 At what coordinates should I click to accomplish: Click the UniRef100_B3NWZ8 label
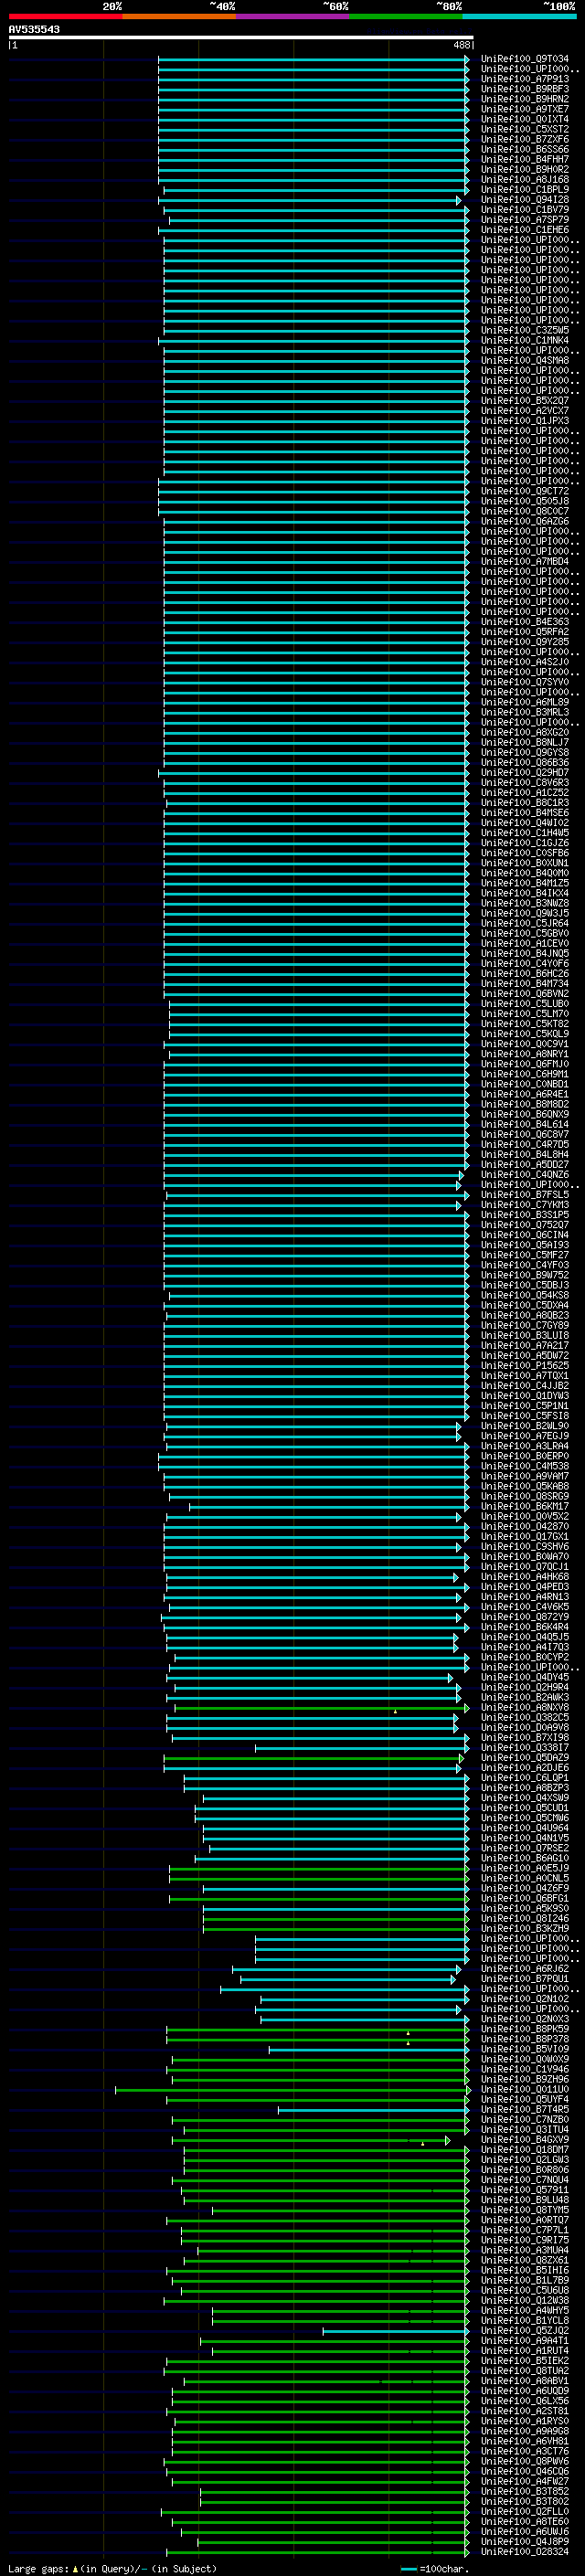tap(525, 903)
